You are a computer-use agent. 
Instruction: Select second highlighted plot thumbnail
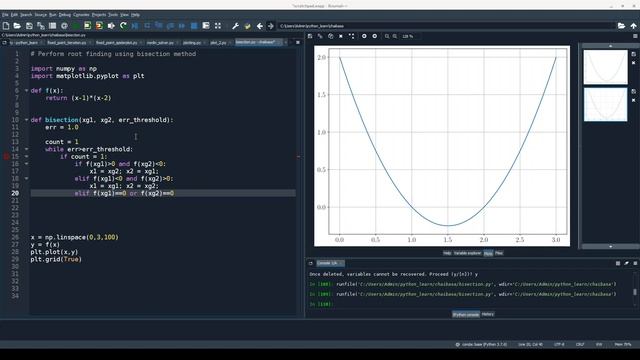605,104
